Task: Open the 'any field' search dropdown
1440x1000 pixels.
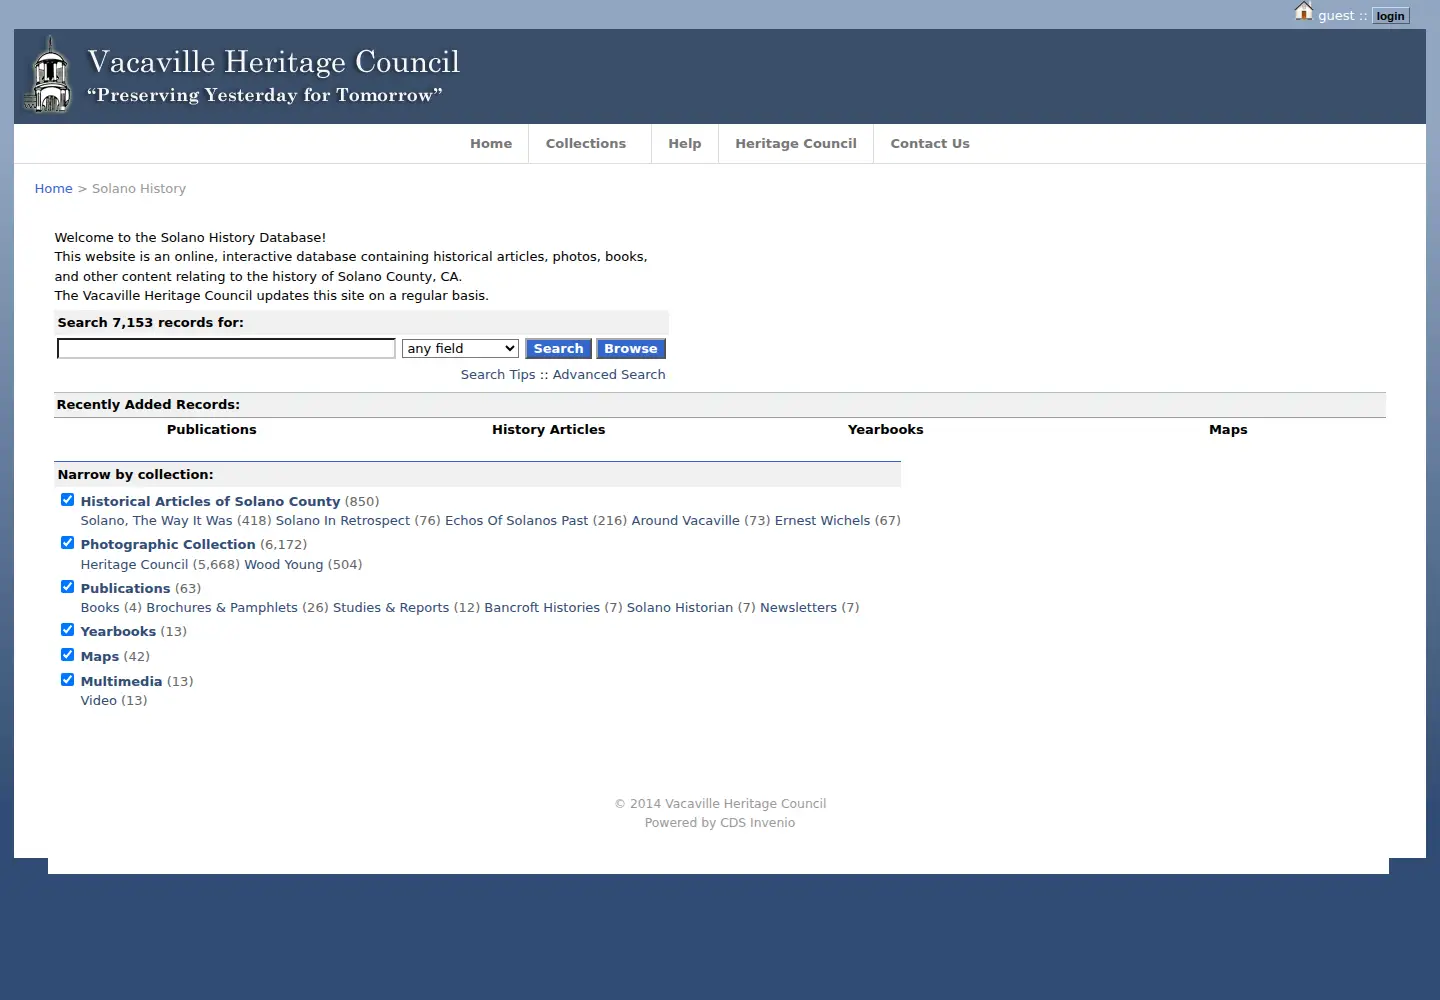Action: point(460,349)
